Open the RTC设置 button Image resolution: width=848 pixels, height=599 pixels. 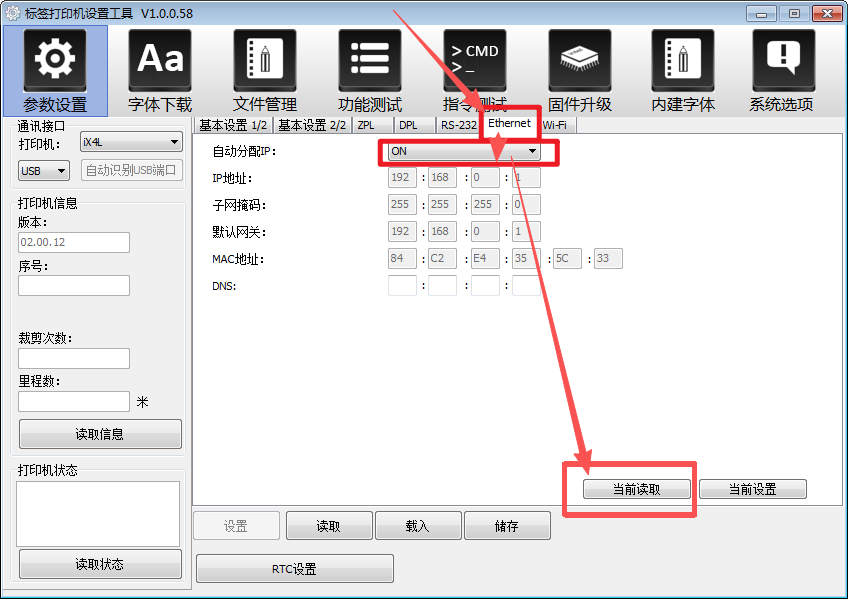(294, 569)
